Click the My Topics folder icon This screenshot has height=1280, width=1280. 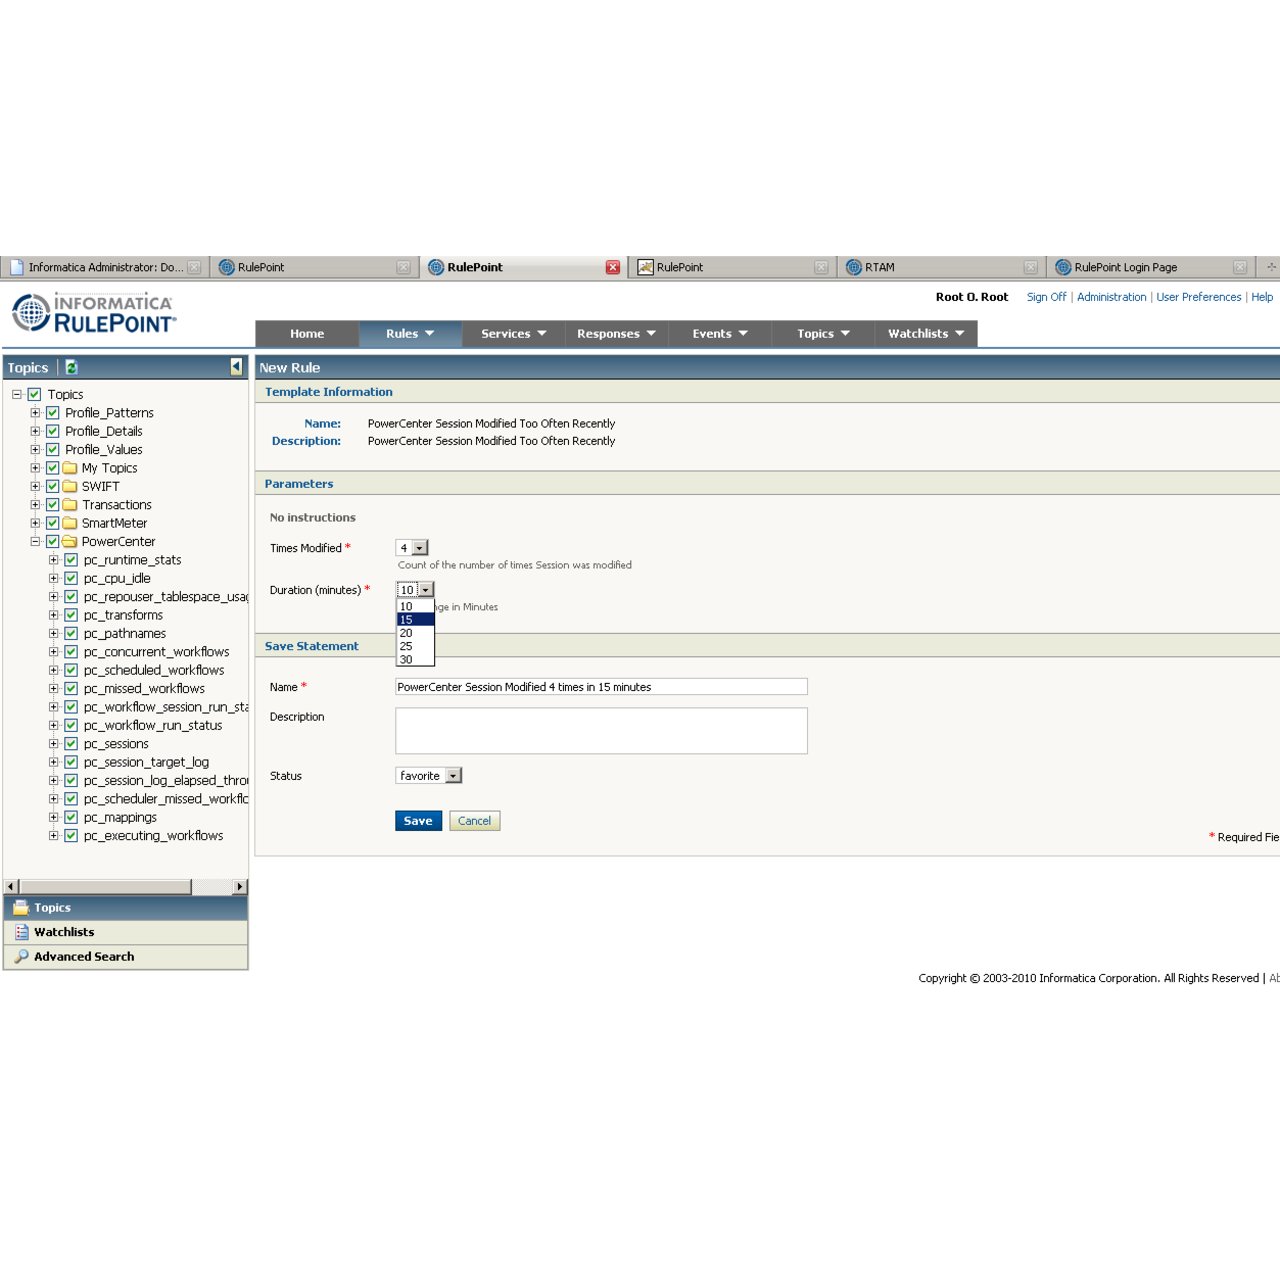[x=70, y=468]
